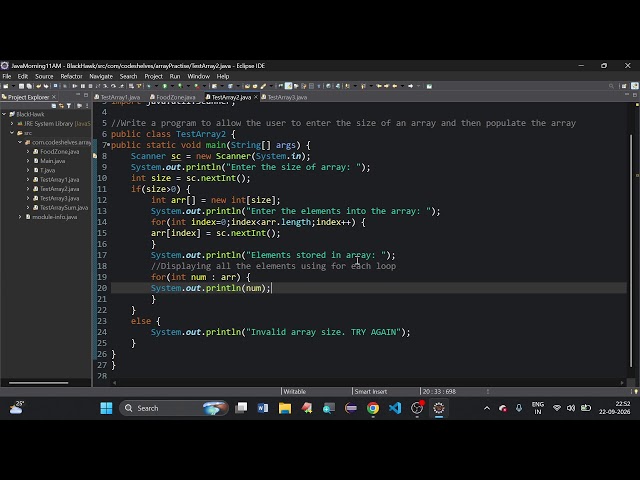Click cursor position 20 : 33 : 698

[x=439, y=391]
